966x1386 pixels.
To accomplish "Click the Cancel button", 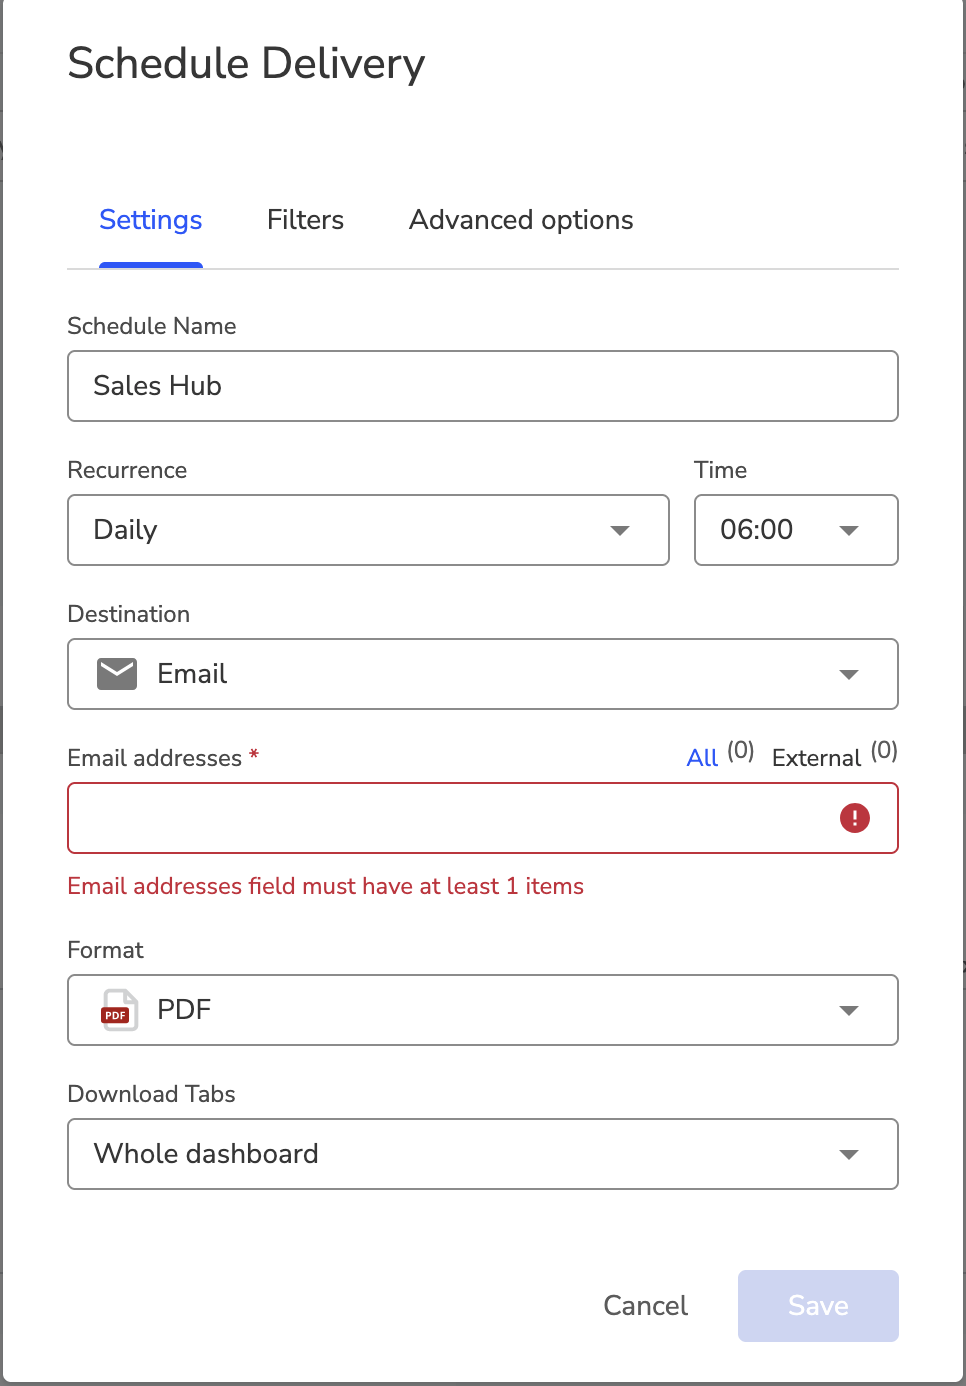I will [x=646, y=1306].
